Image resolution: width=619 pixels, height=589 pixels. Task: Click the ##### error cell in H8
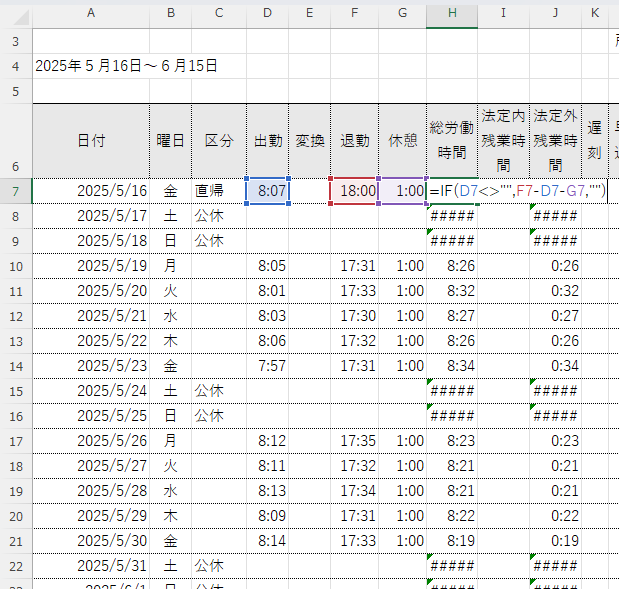pos(452,216)
